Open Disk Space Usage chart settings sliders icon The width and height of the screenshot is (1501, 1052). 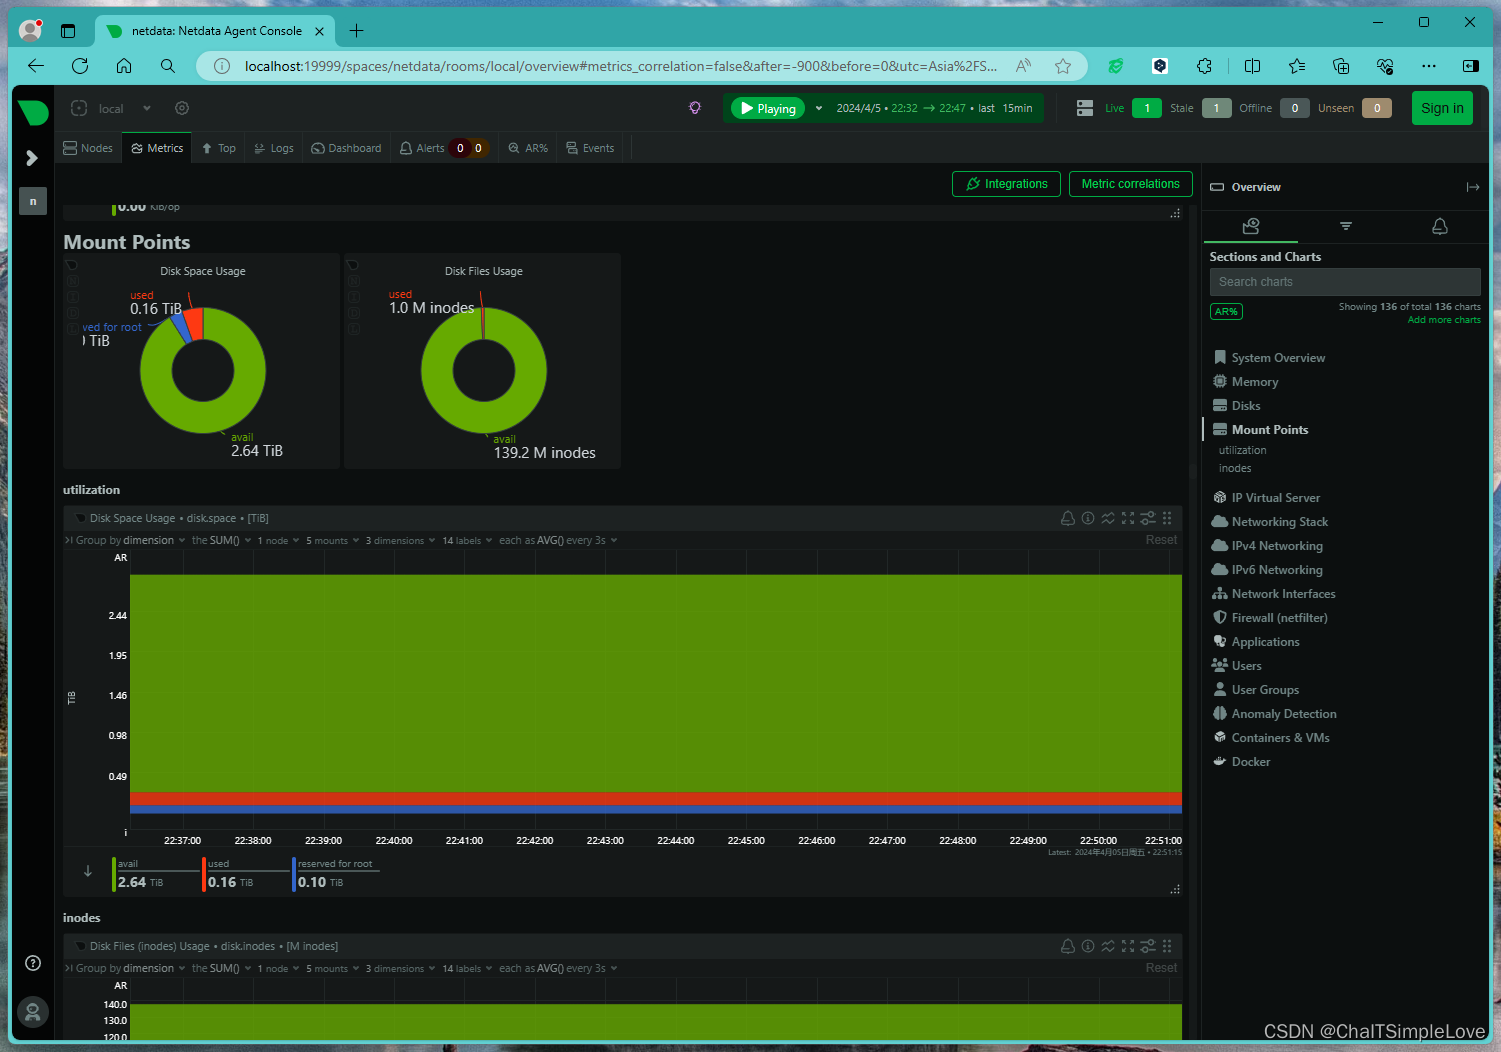(x=1148, y=518)
